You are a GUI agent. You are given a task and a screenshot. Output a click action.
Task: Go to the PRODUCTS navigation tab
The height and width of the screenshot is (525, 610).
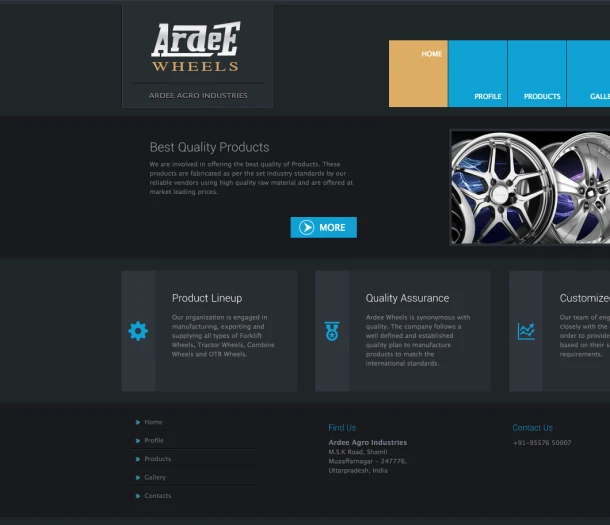(x=537, y=73)
